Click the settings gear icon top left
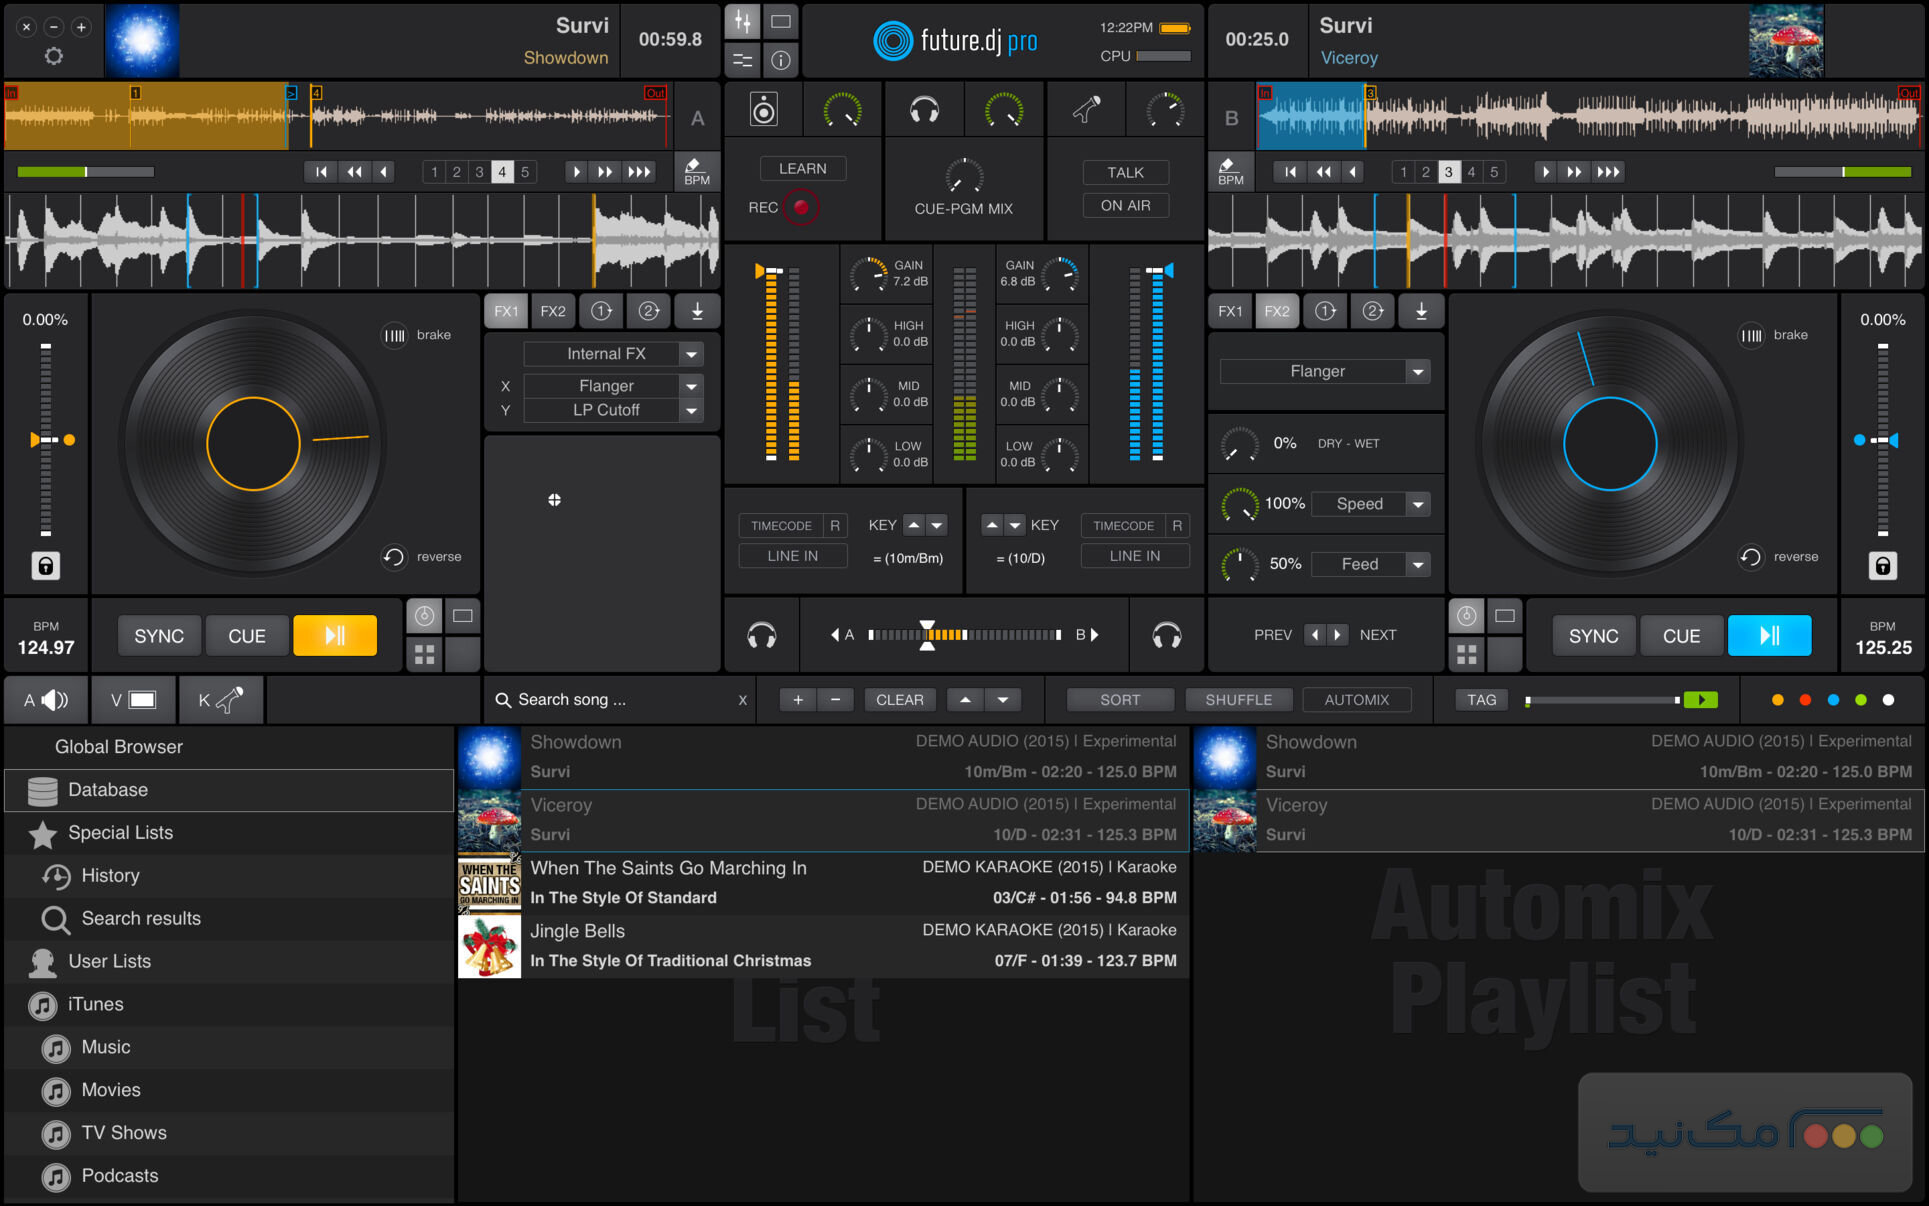The height and width of the screenshot is (1206, 1929). tap(53, 57)
